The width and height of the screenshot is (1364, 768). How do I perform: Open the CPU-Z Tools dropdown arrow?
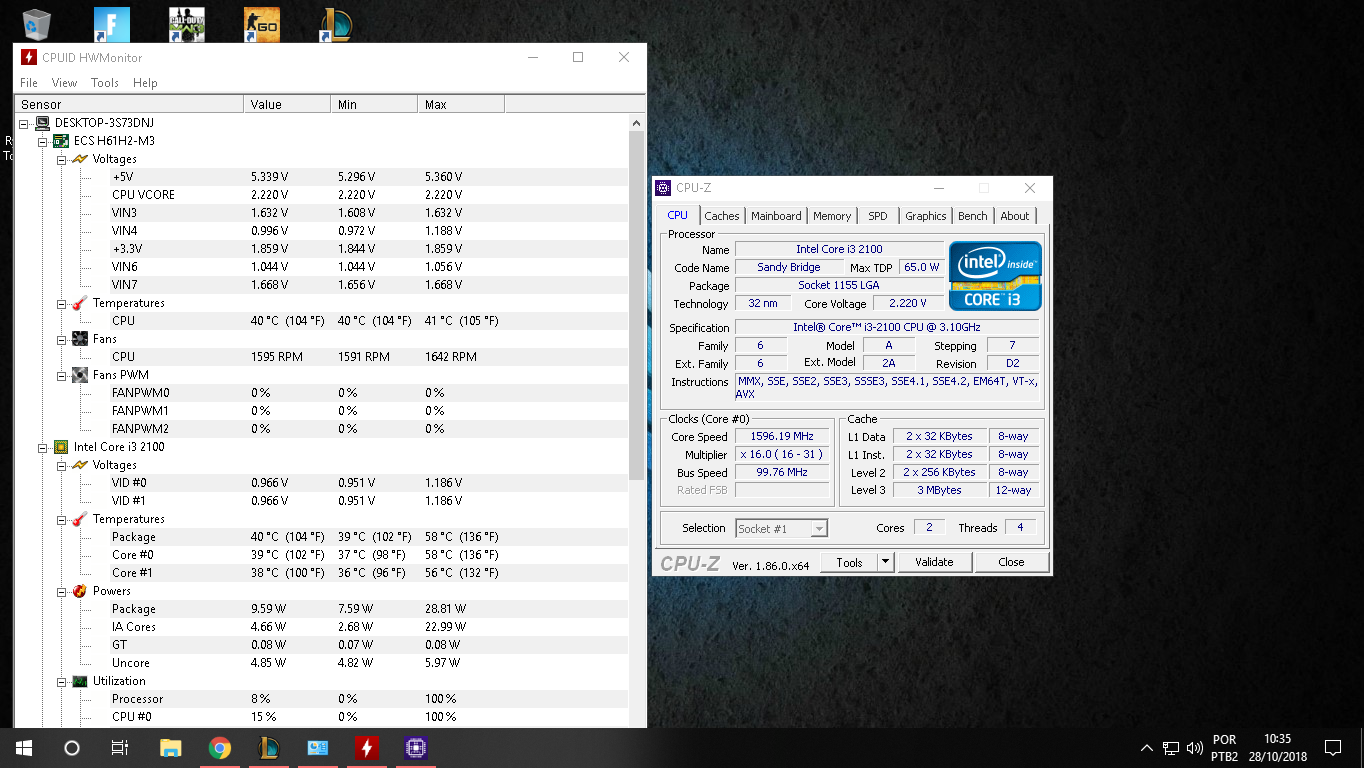tap(885, 562)
